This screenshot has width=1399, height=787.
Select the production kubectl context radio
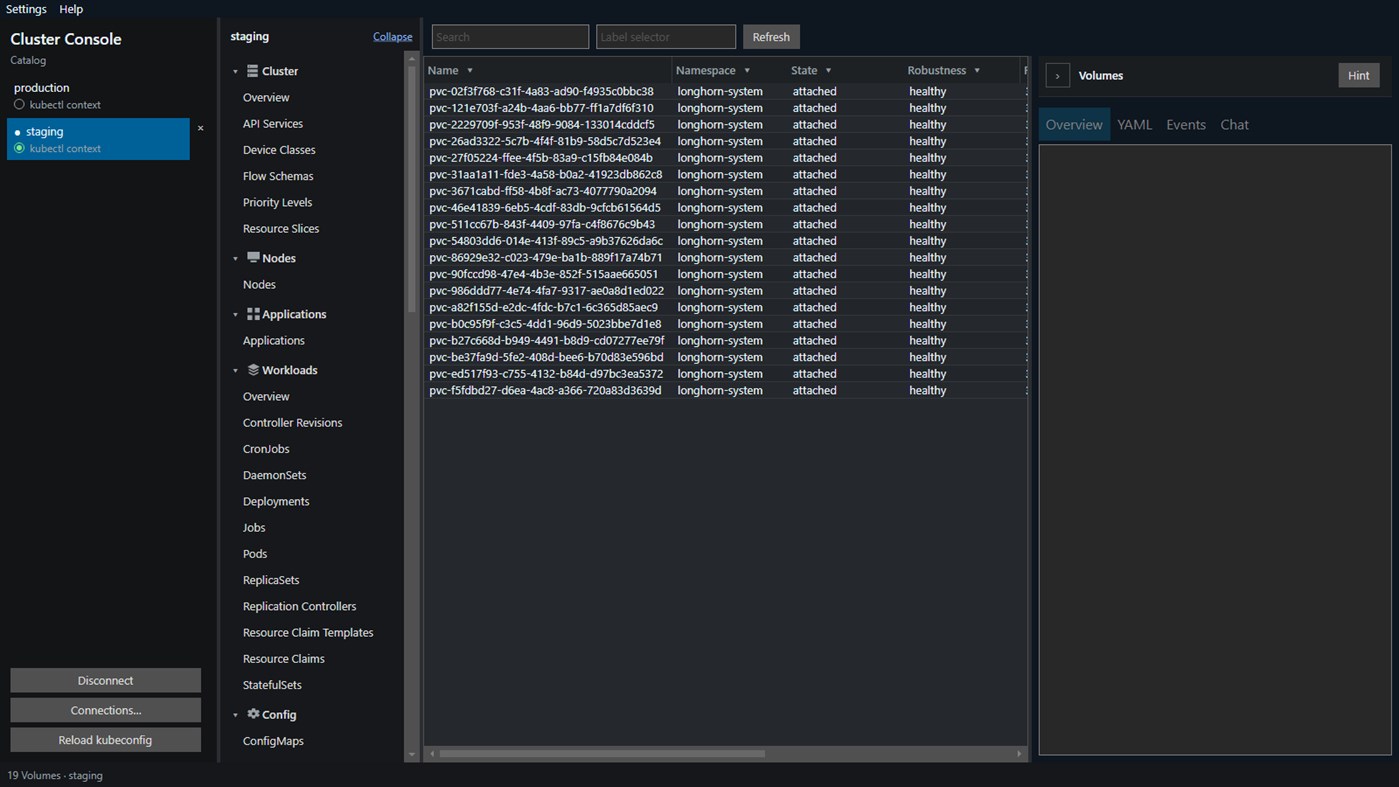[x=19, y=105]
